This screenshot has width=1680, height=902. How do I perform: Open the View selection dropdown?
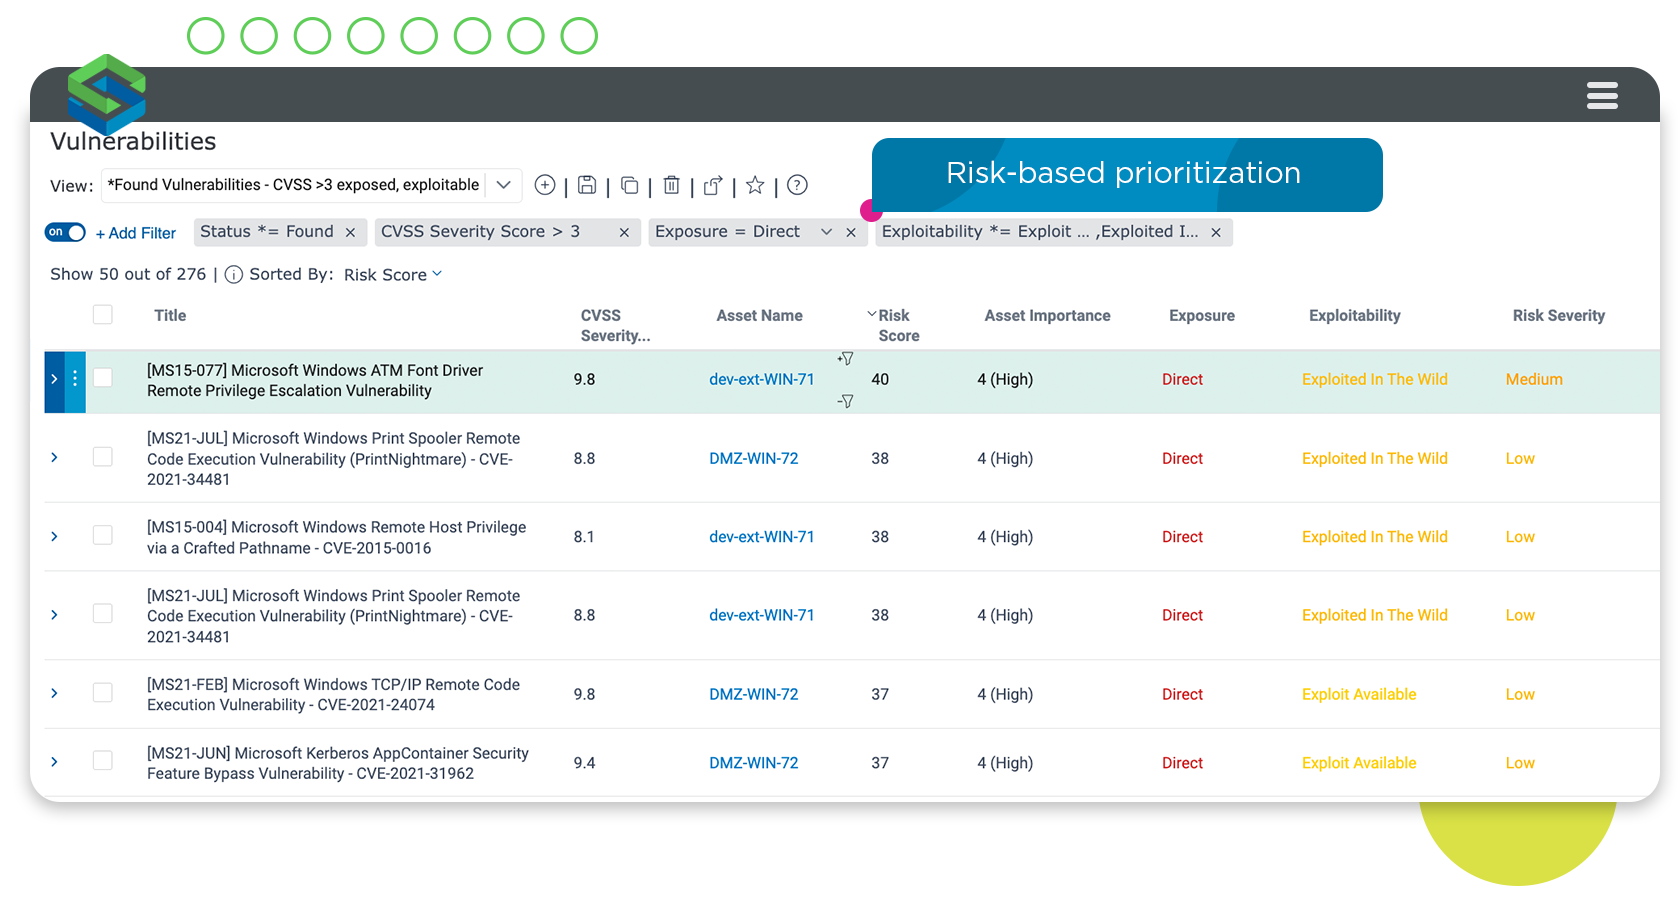504,185
